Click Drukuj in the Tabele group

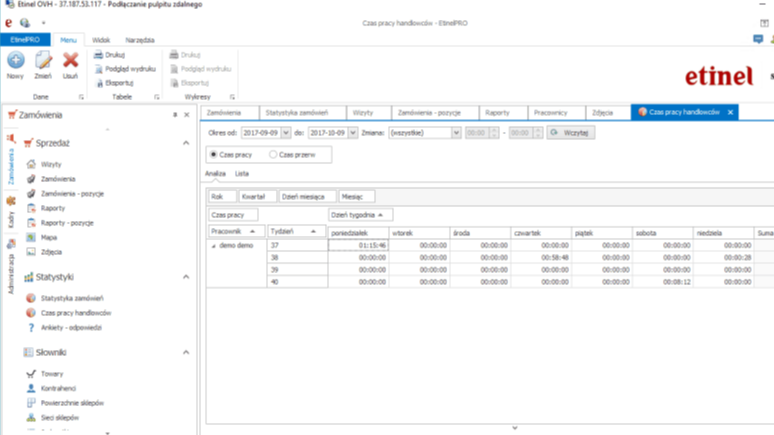(x=110, y=55)
